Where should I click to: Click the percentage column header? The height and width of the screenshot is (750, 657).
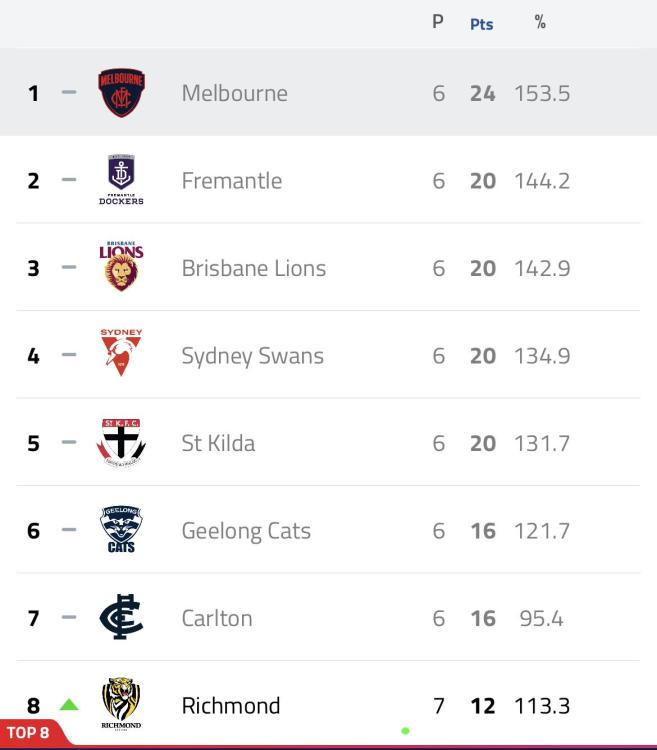pyautogui.click(x=540, y=23)
